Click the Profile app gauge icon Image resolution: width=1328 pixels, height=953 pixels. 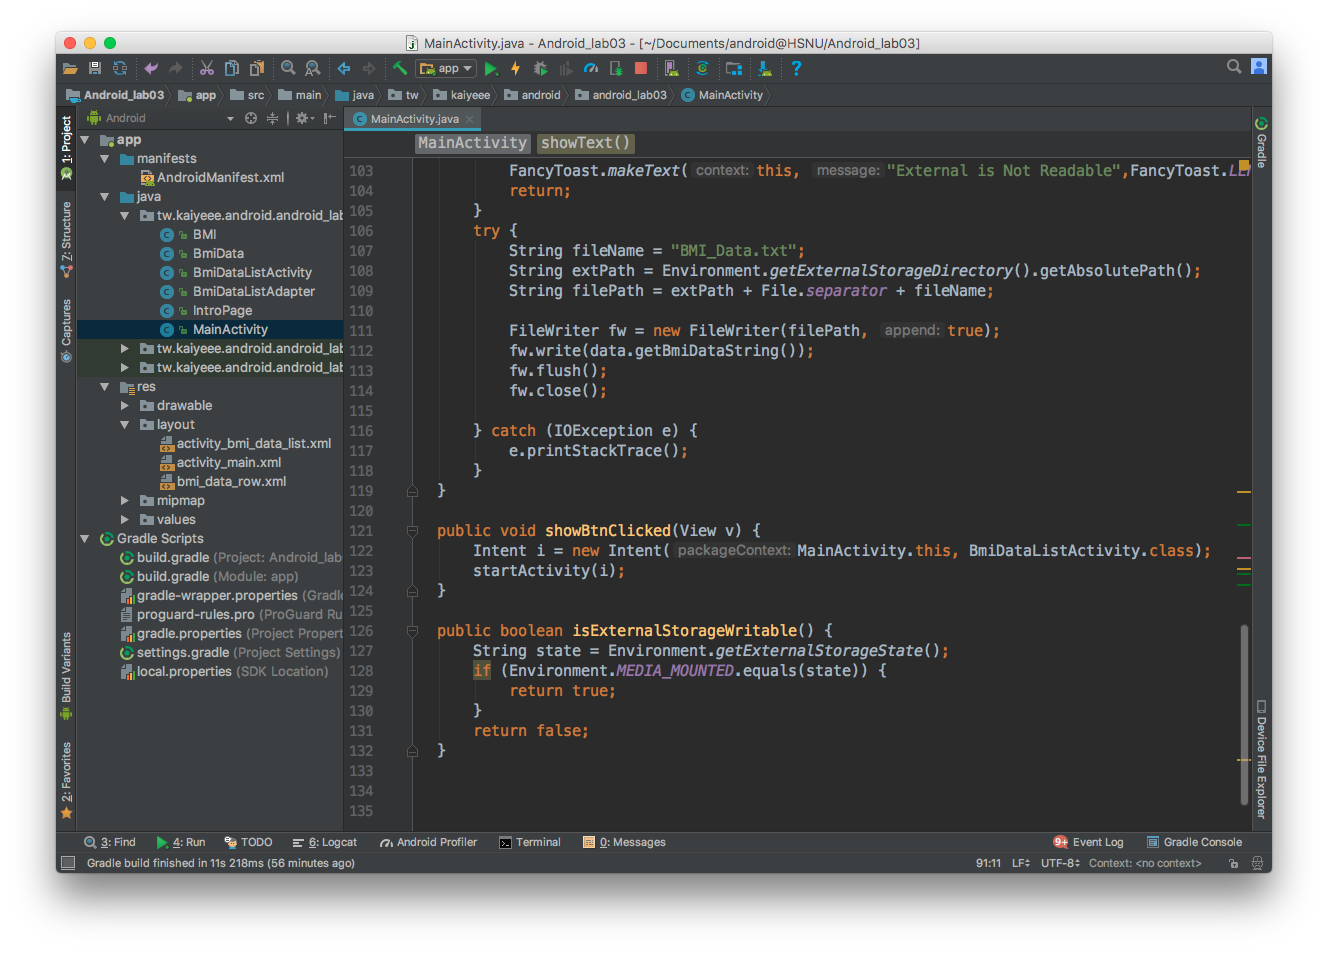click(x=591, y=68)
